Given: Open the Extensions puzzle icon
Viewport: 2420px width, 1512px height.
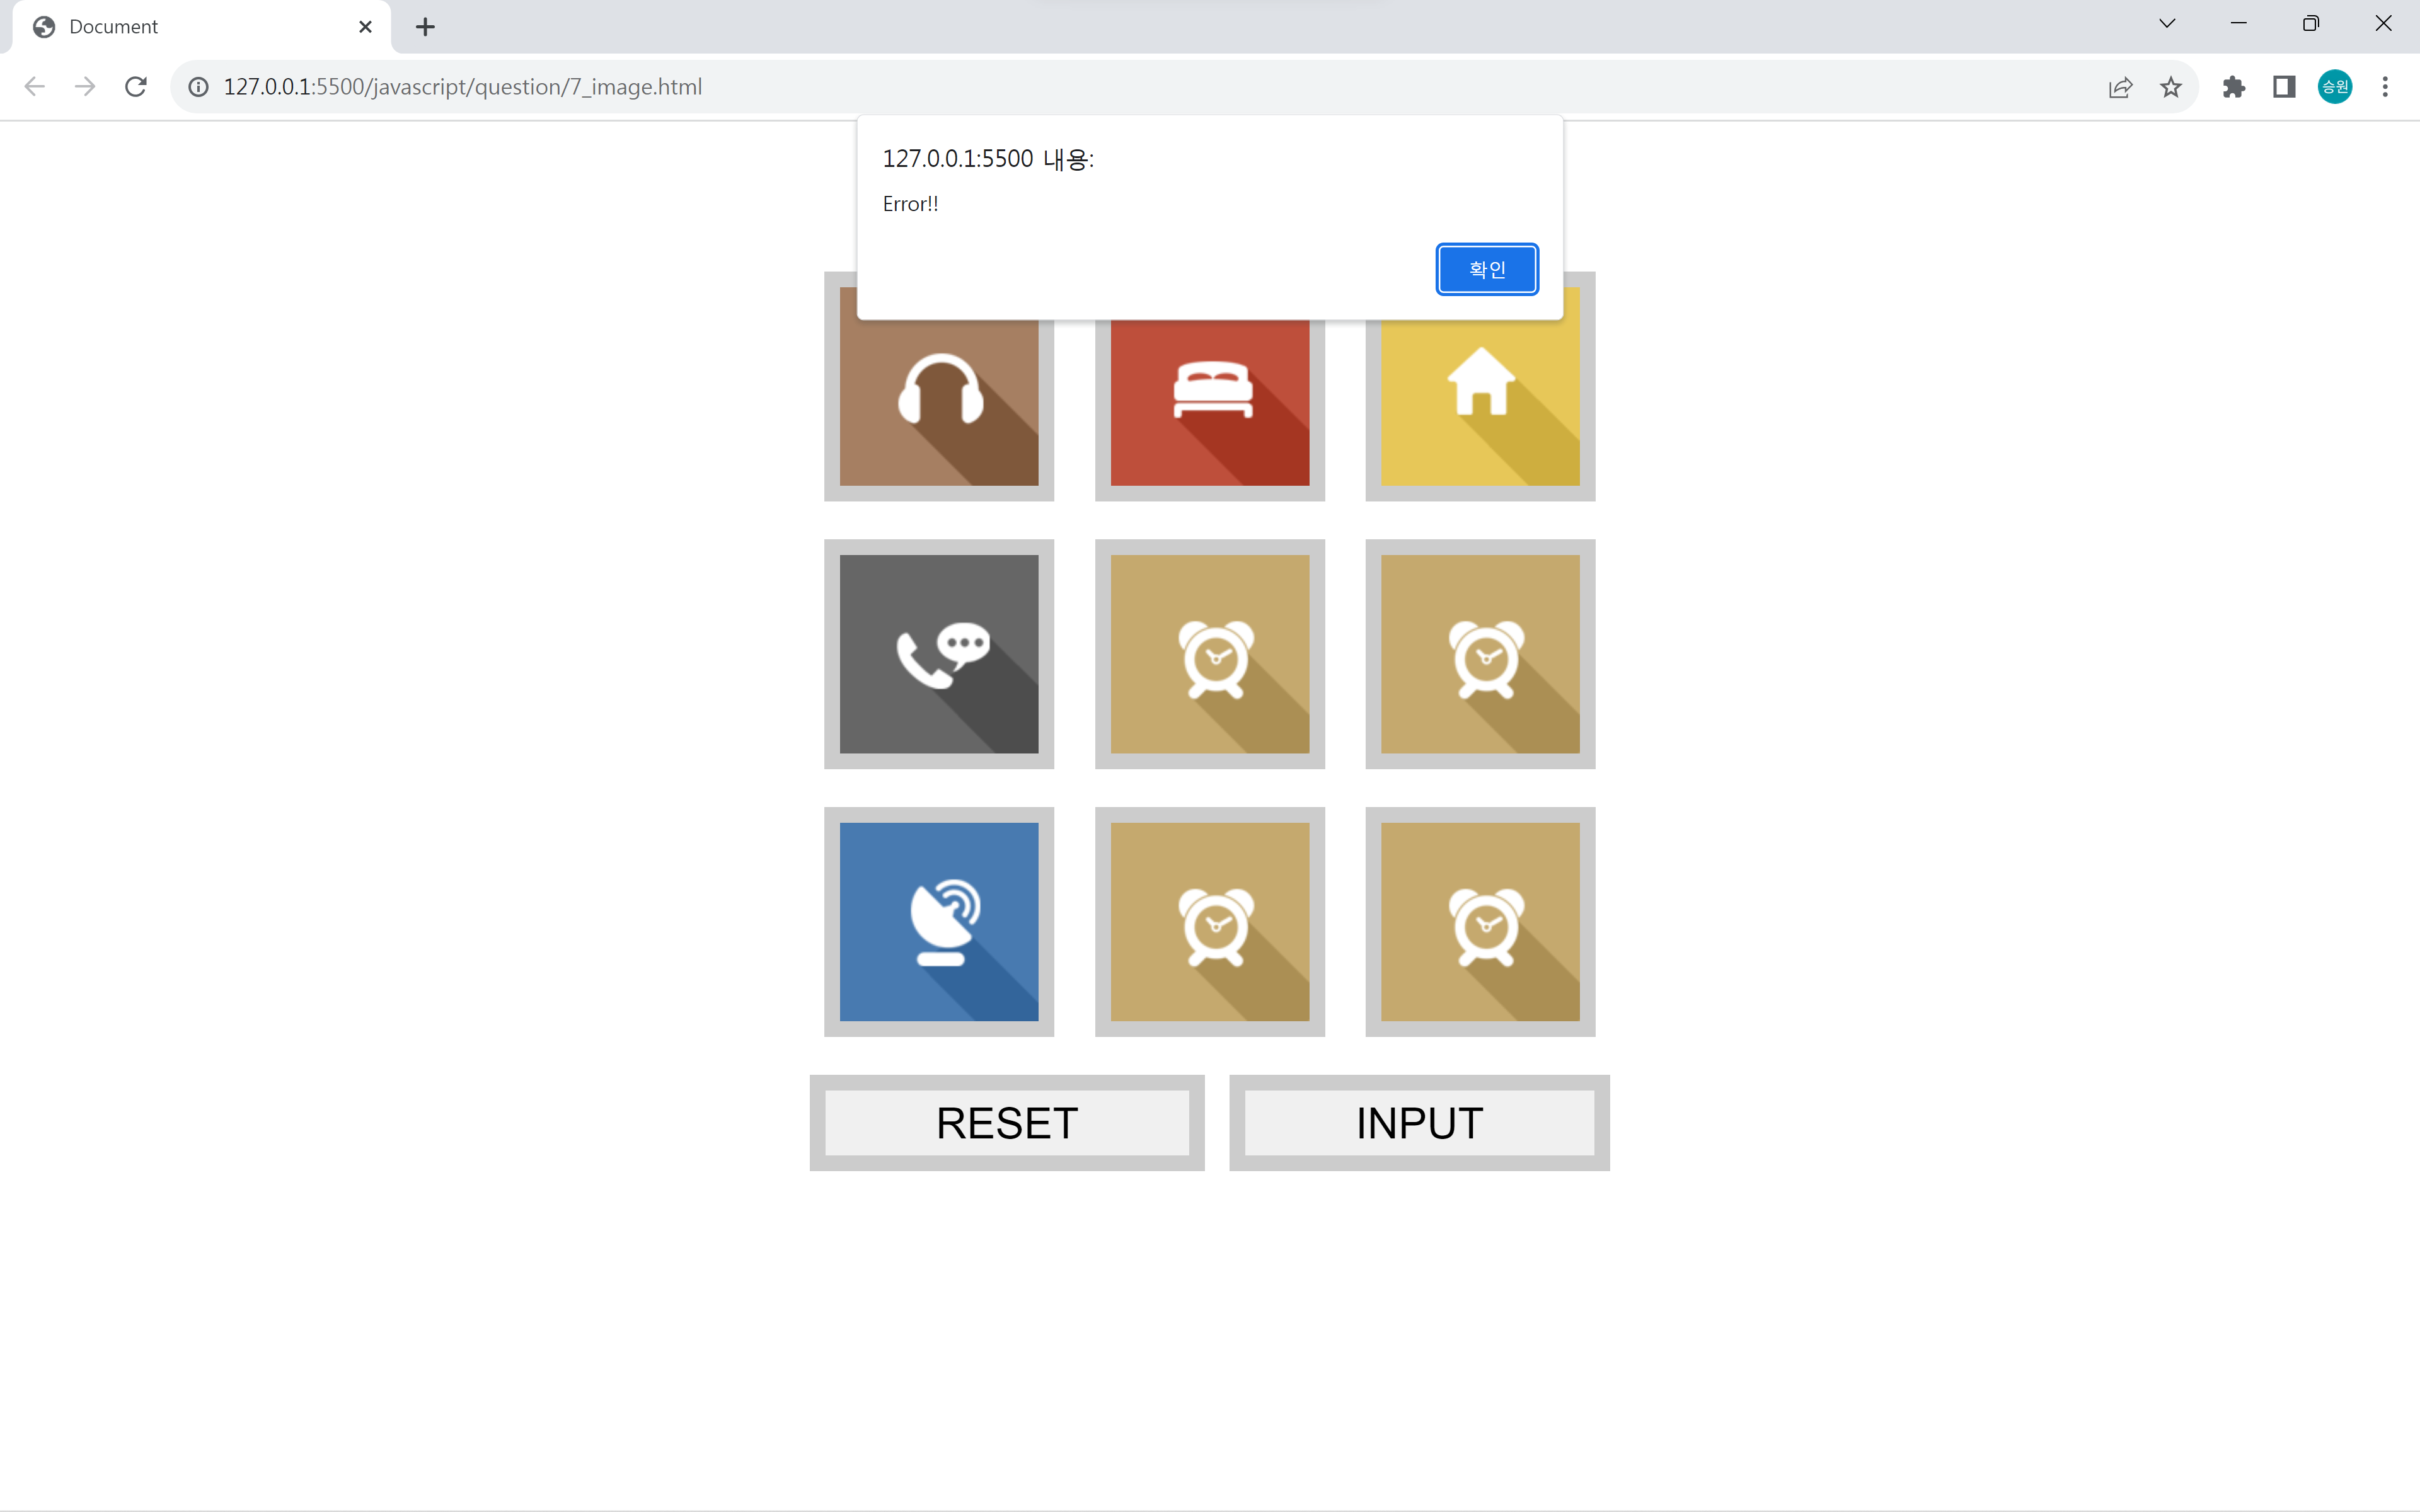Looking at the screenshot, I should [x=2233, y=87].
